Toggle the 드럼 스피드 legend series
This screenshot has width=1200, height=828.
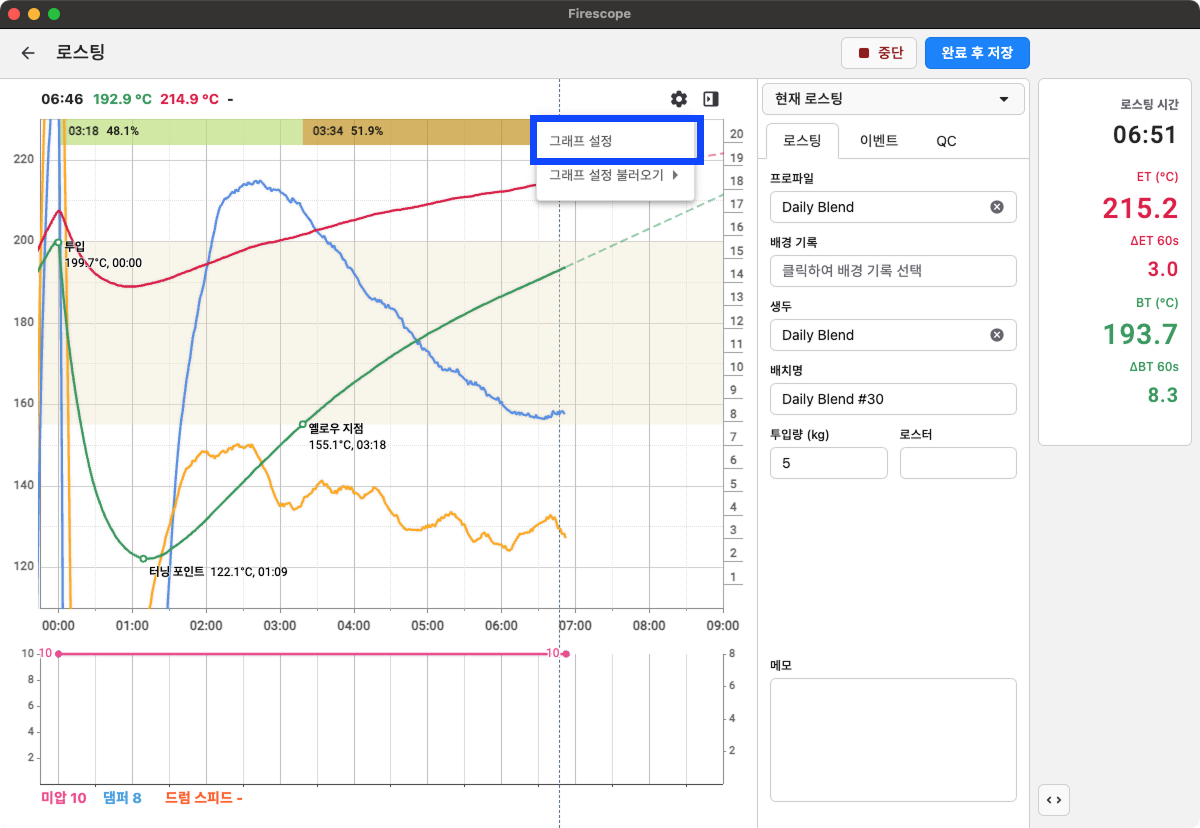[203, 798]
